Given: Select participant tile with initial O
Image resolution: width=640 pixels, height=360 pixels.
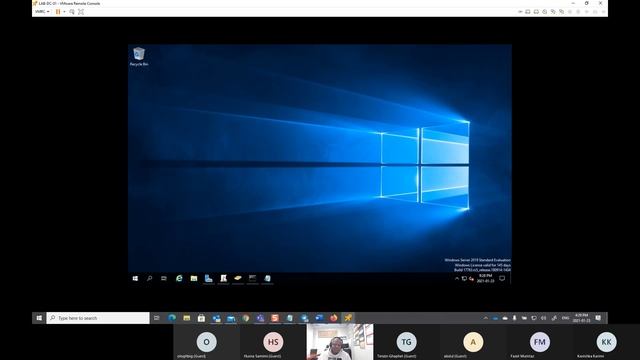Looking at the screenshot, I should point(207,342).
